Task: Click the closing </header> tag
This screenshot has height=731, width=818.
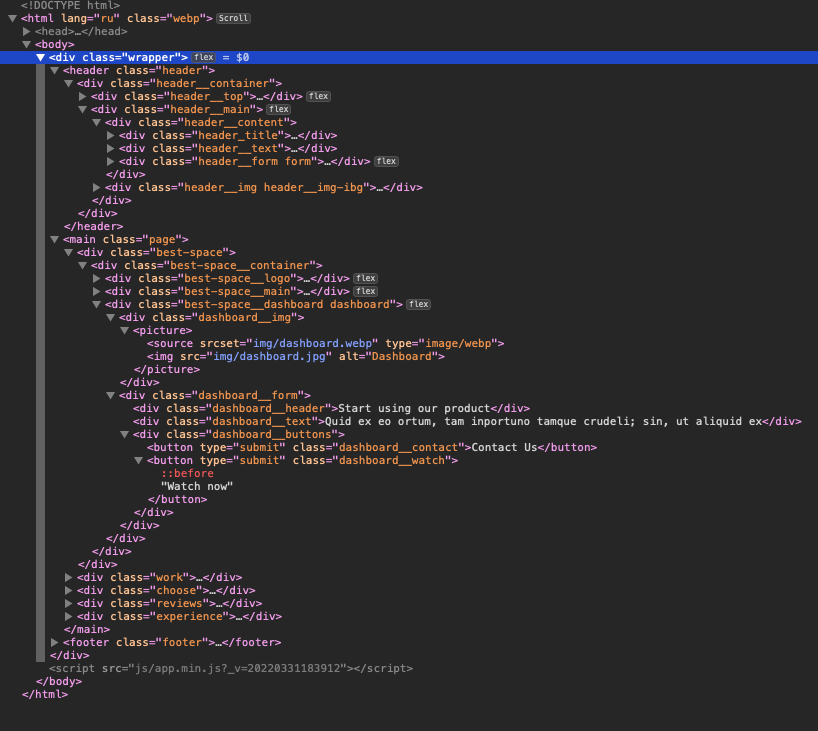Action: point(93,226)
